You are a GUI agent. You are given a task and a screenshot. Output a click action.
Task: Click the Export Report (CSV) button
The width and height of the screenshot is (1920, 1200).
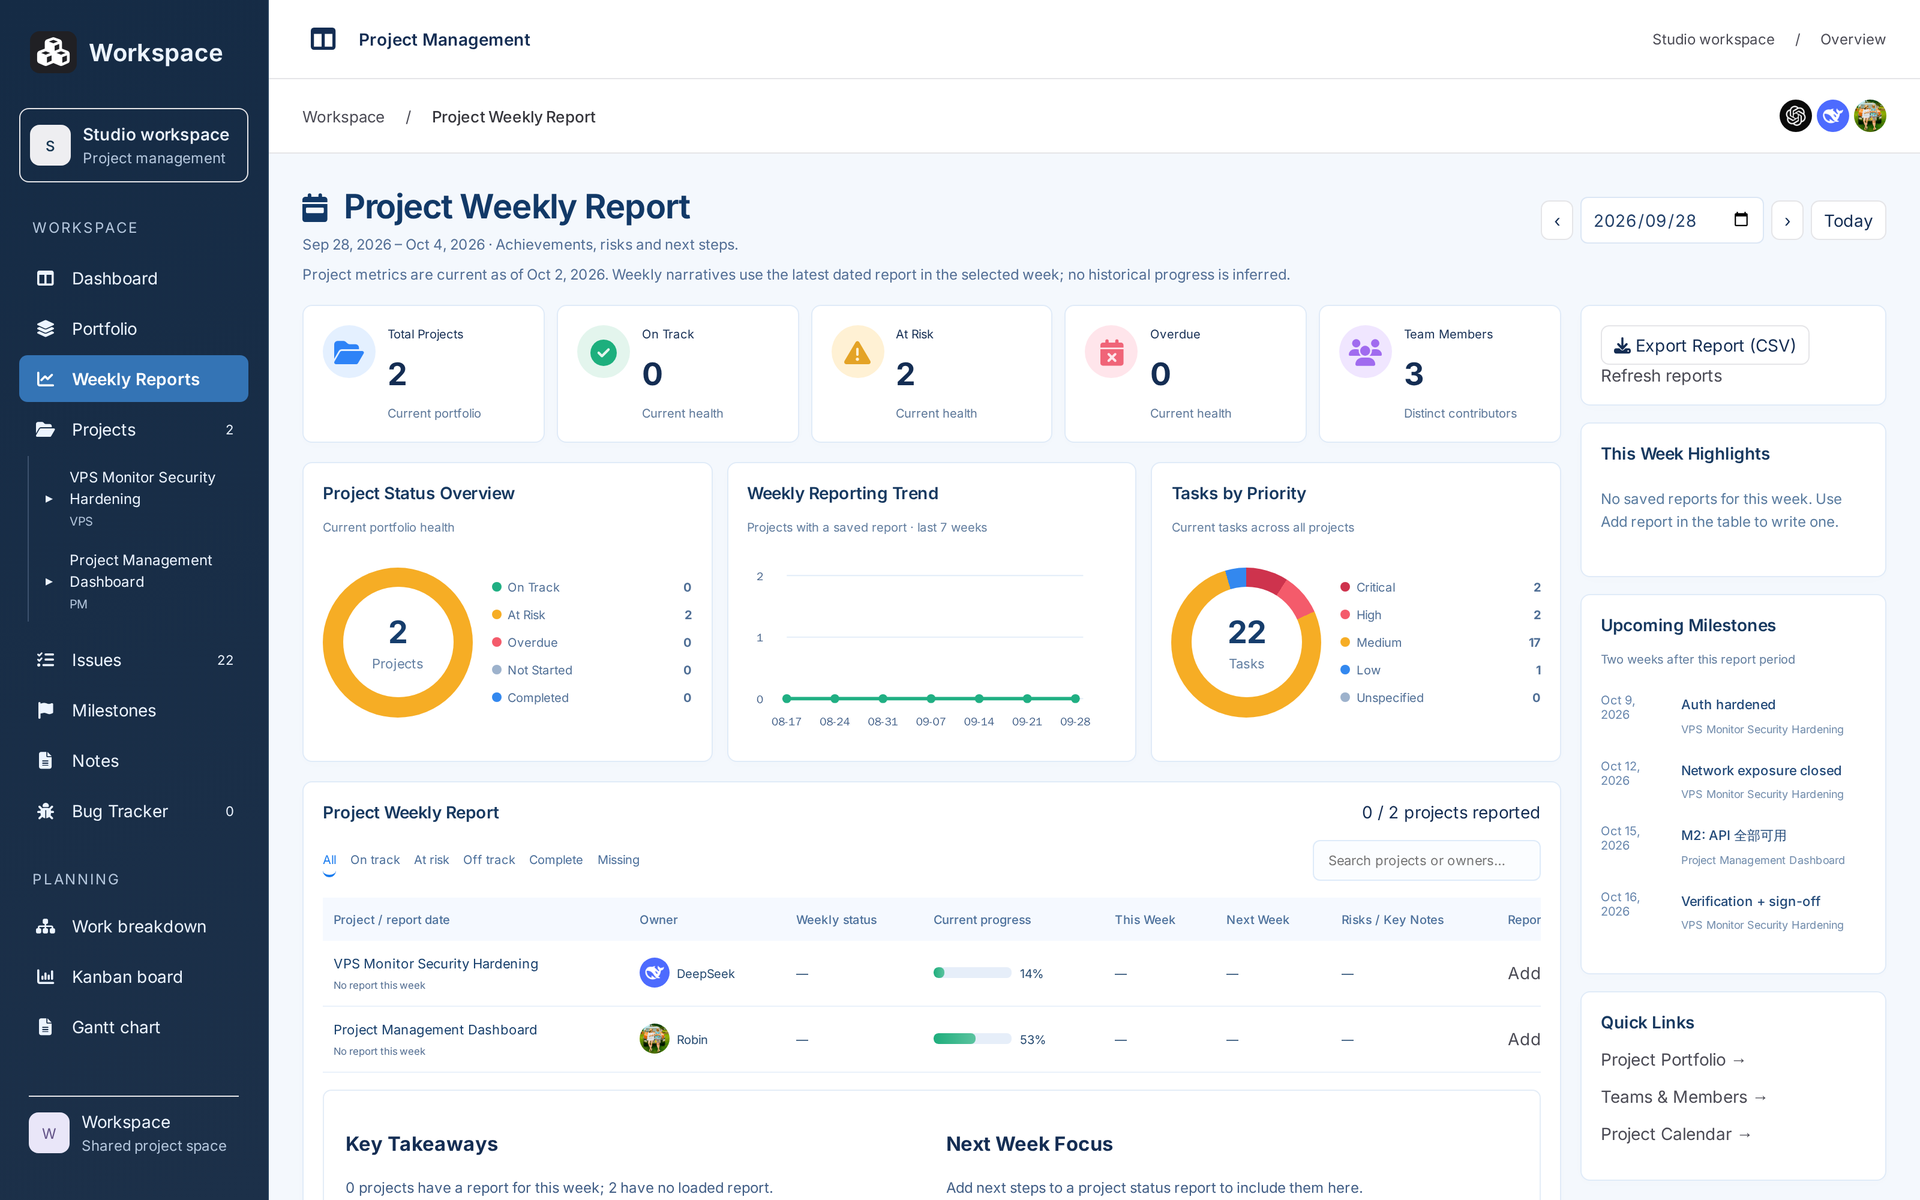coord(1704,345)
